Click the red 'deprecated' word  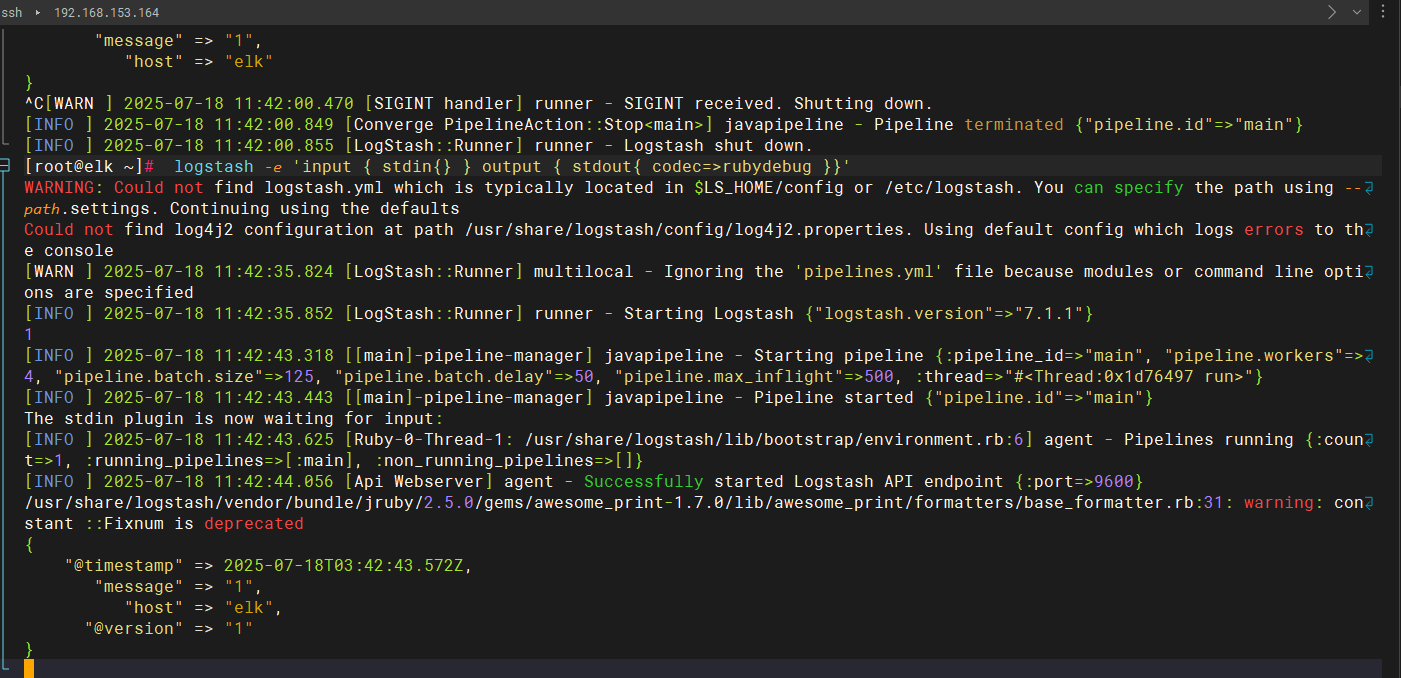(x=253, y=524)
